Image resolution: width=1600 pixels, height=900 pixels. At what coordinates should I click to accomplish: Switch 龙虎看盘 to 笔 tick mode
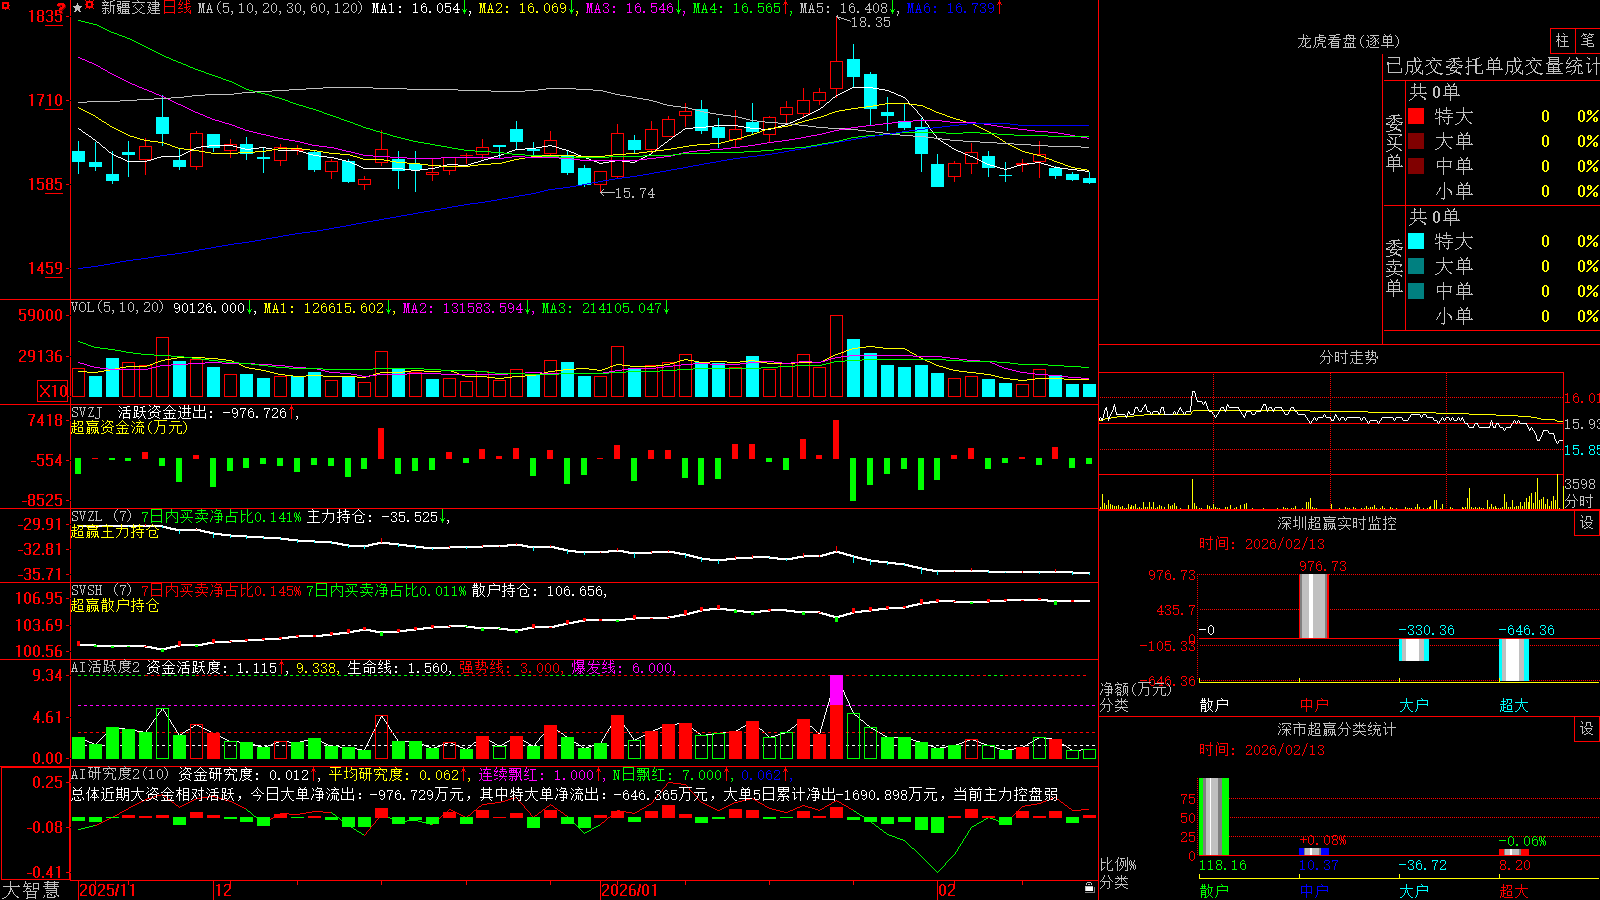pos(1587,40)
